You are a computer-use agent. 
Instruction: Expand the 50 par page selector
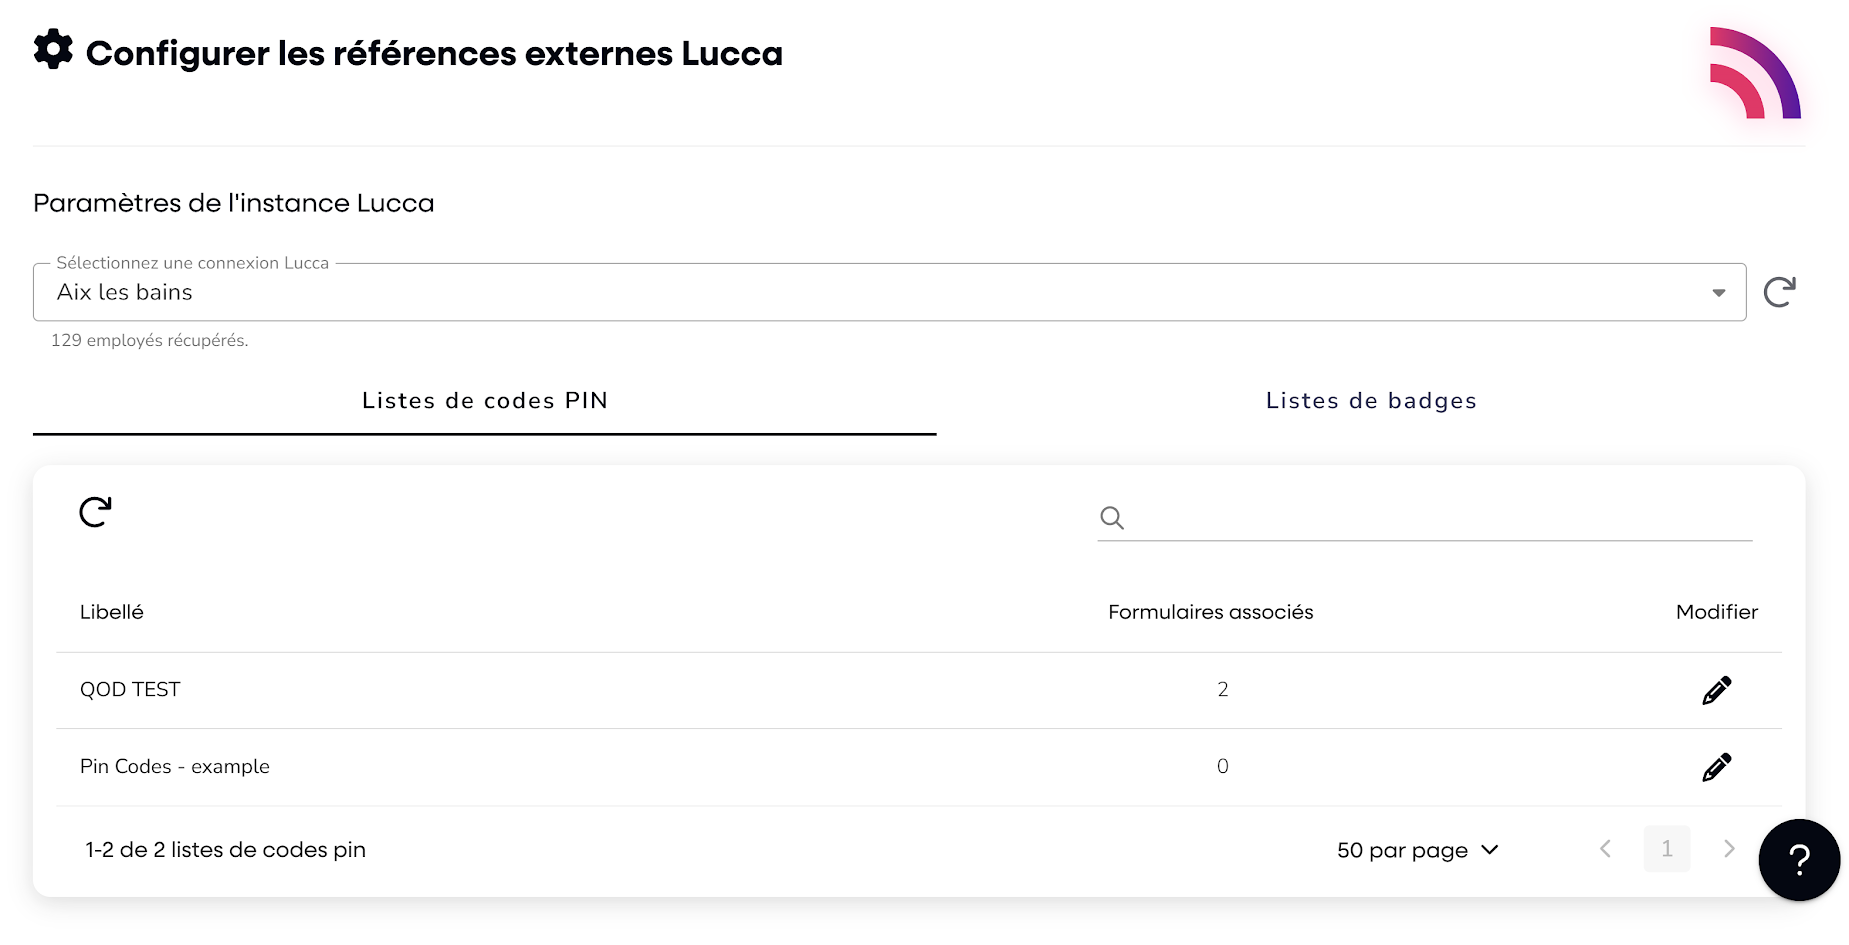(x=1417, y=850)
